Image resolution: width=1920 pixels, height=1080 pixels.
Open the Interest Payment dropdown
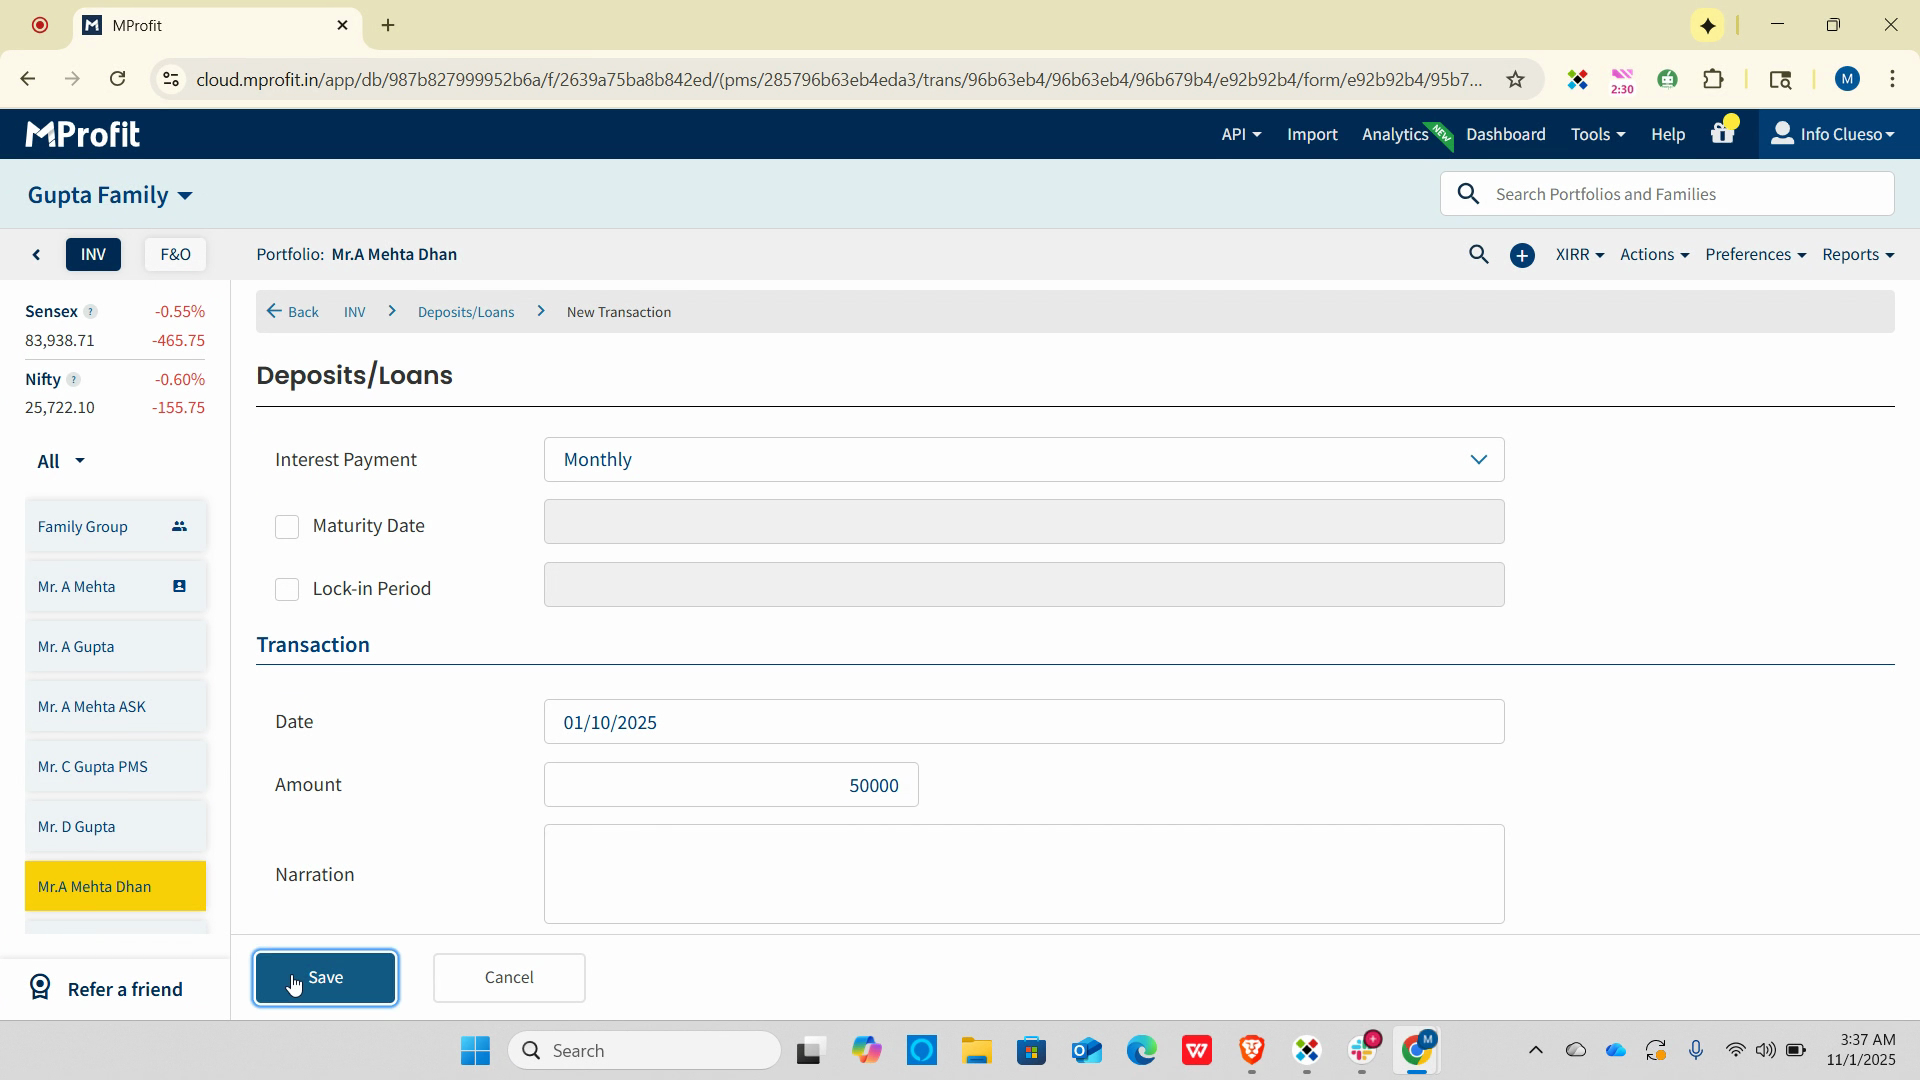pos(1023,460)
